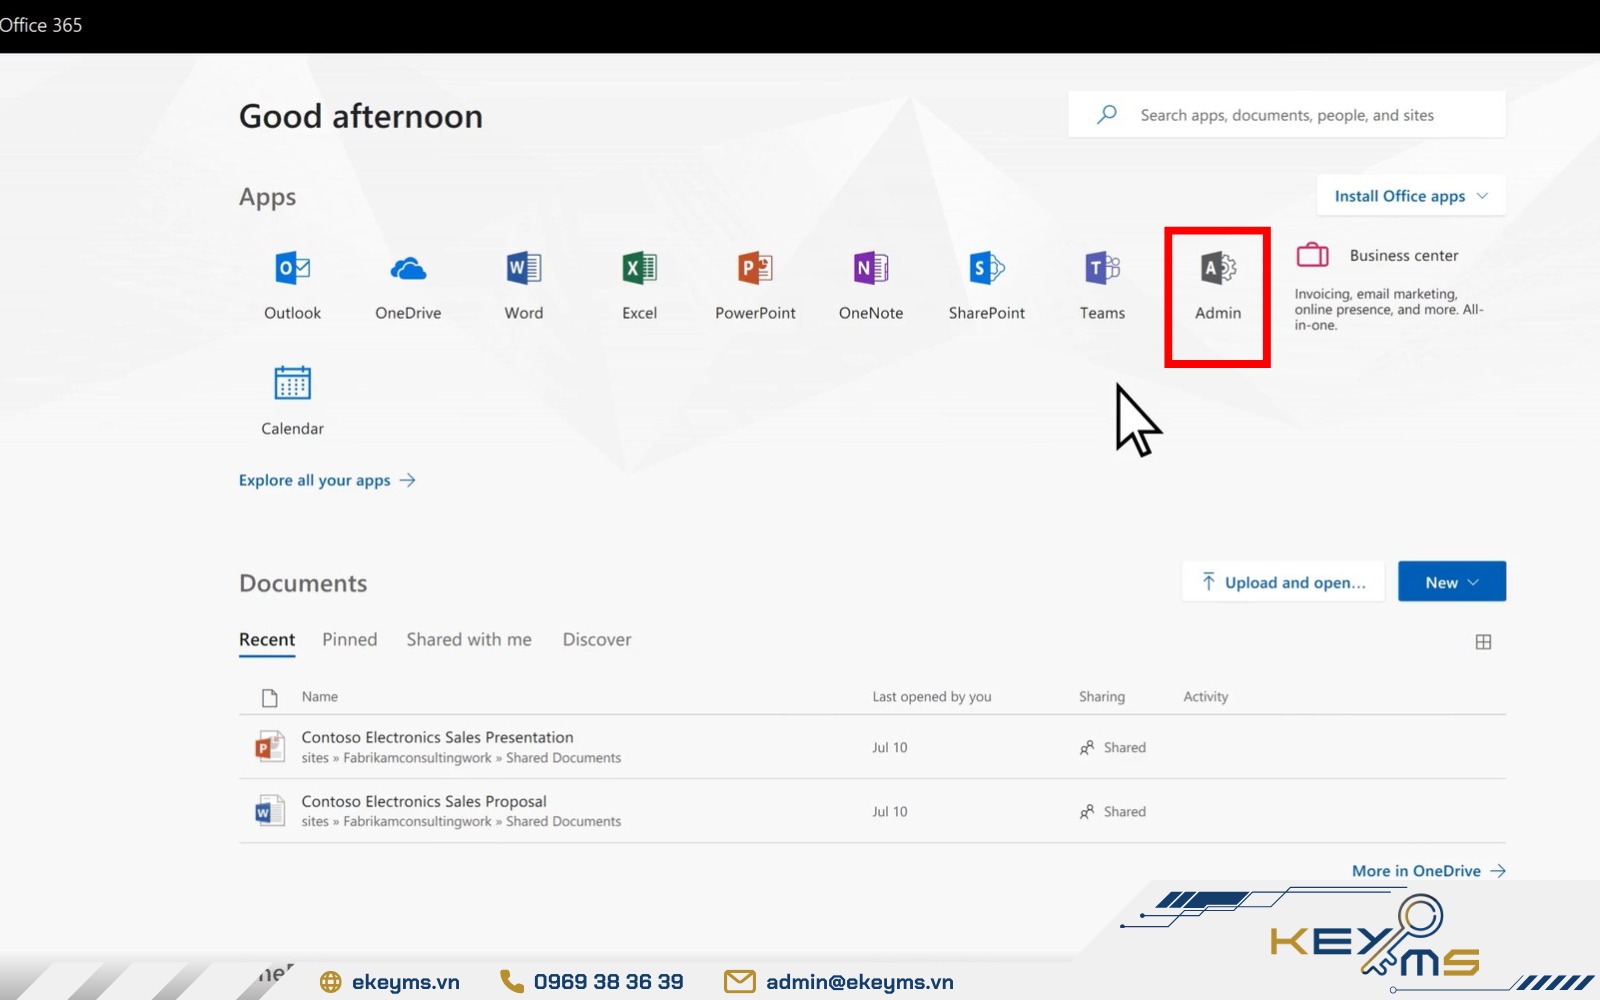This screenshot has width=1600, height=1000.
Task: Click the Sales Proposal Shared Documents path
Action: [461, 822]
